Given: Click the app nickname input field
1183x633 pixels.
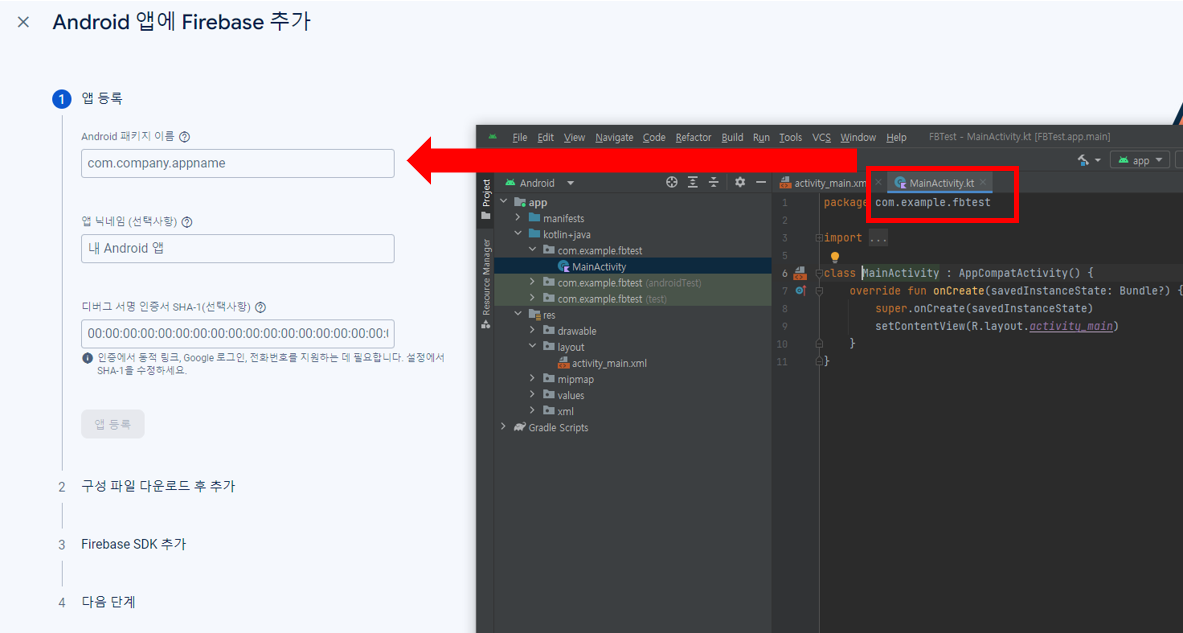Looking at the screenshot, I should 238,248.
